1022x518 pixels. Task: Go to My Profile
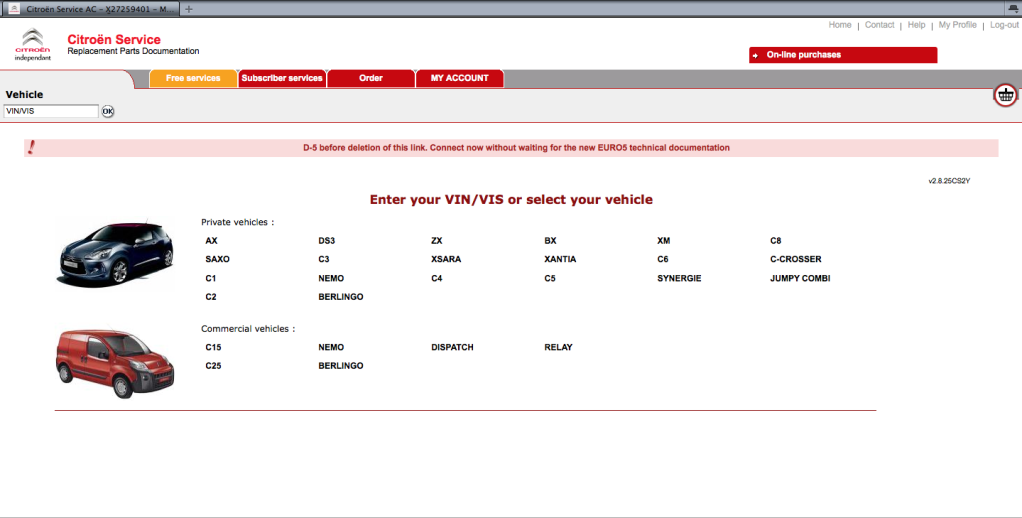tap(957, 25)
